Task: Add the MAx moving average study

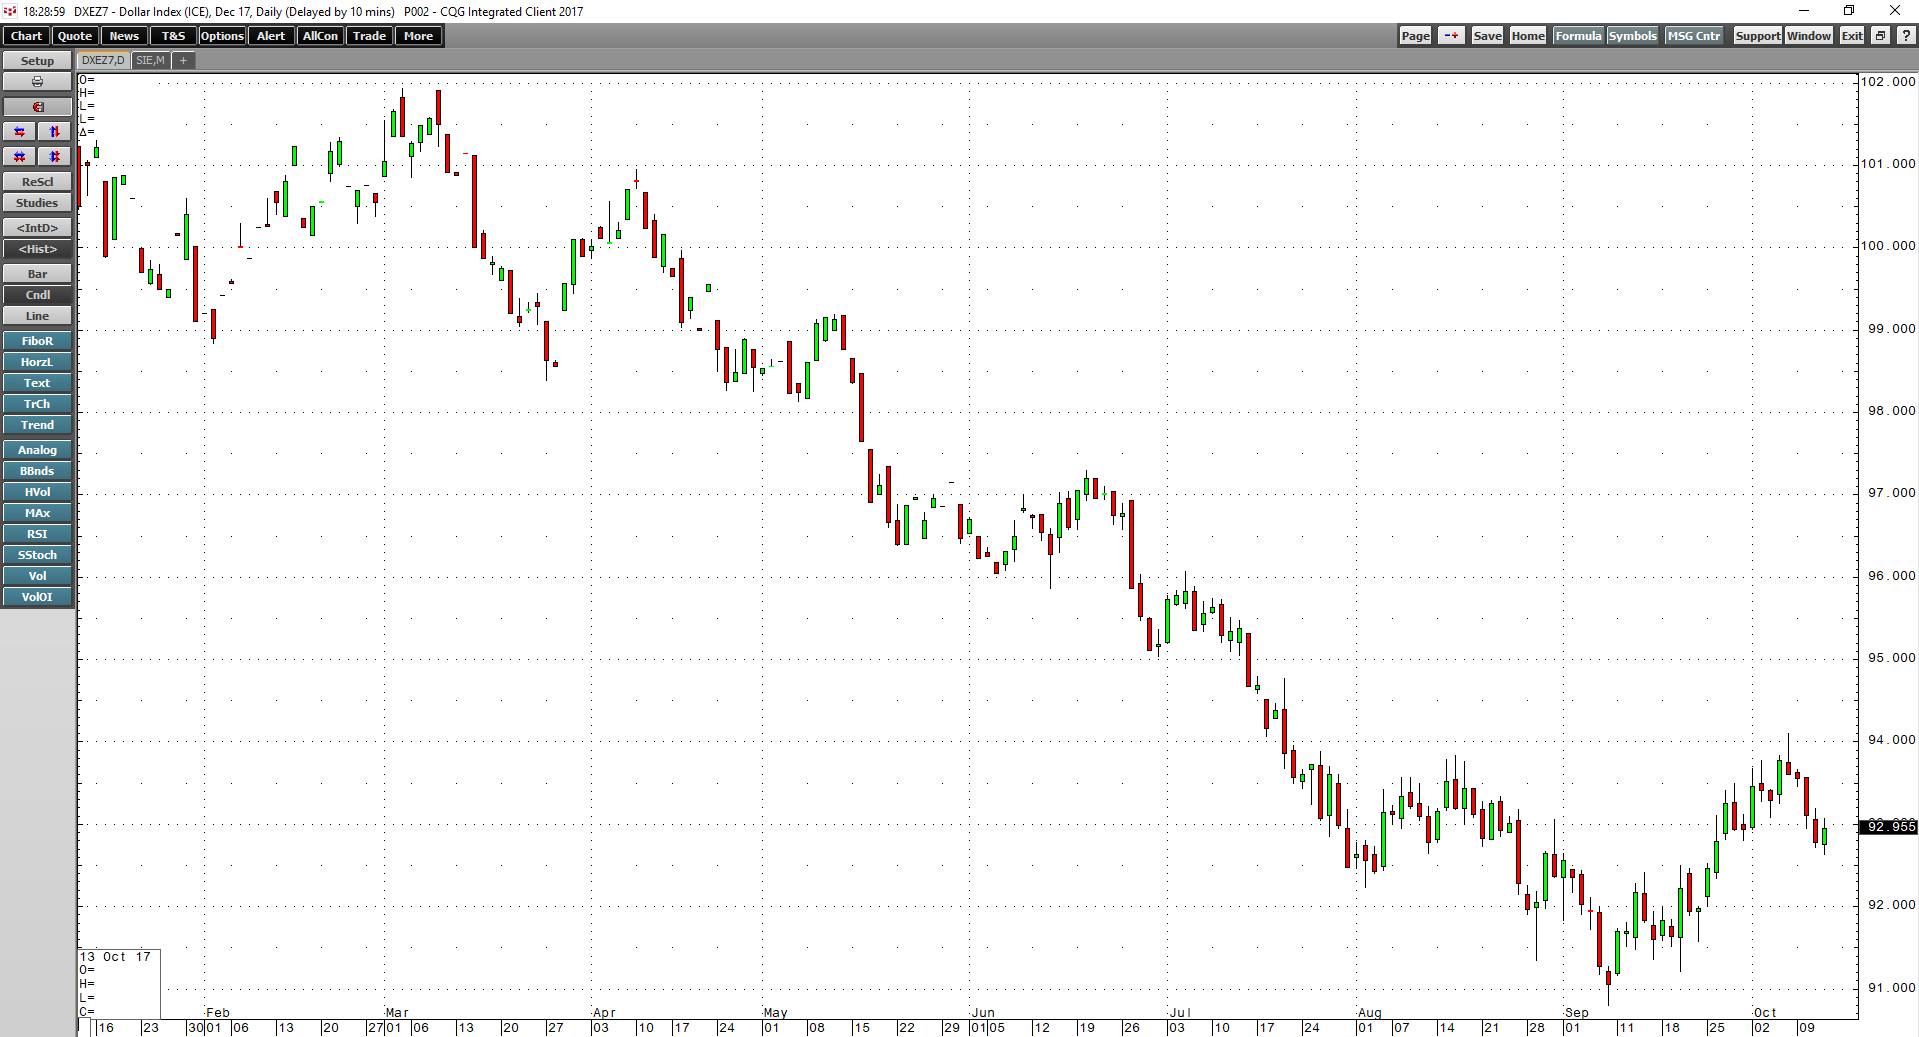Action: [x=37, y=513]
